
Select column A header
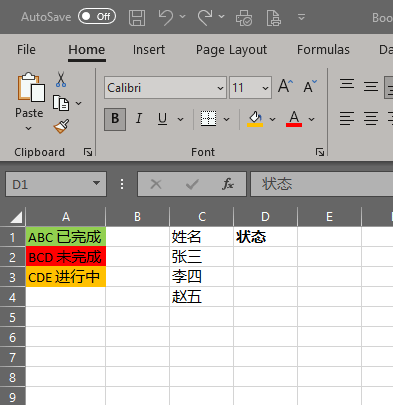66,217
